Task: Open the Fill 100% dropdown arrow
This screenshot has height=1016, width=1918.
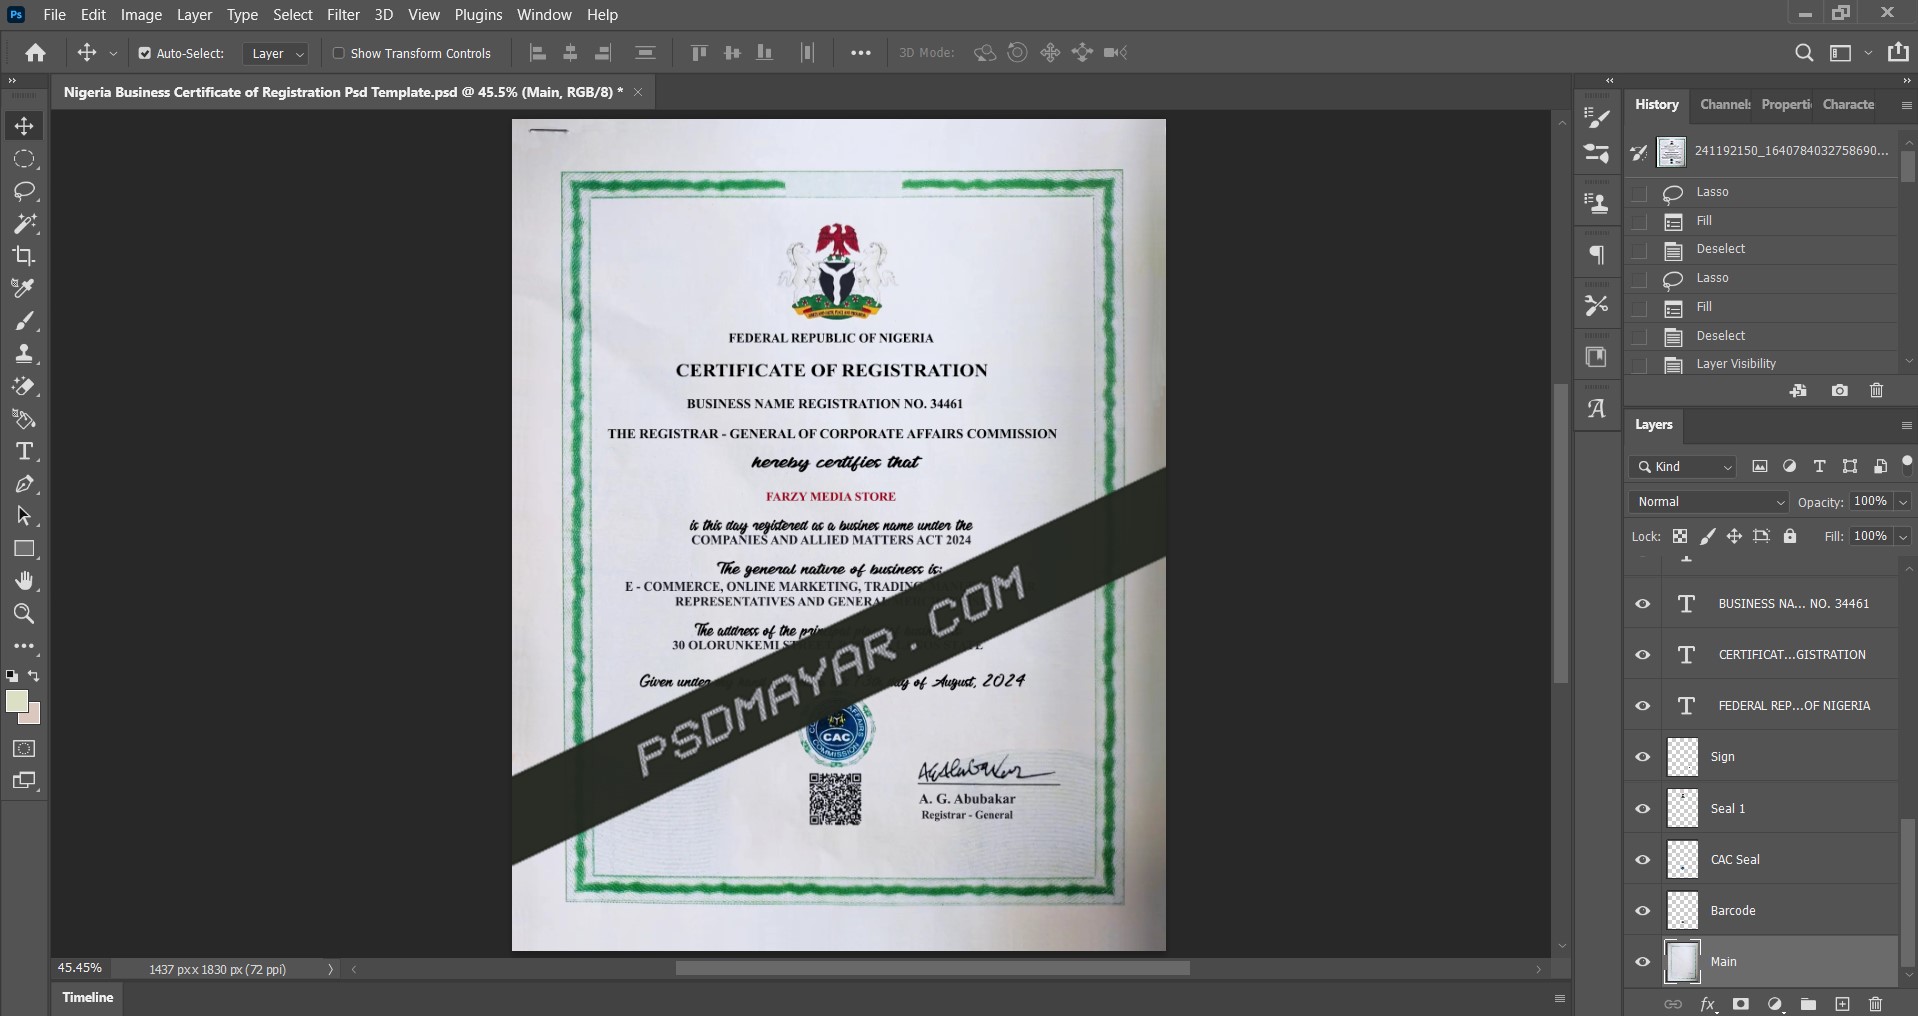Action: (1903, 537)
